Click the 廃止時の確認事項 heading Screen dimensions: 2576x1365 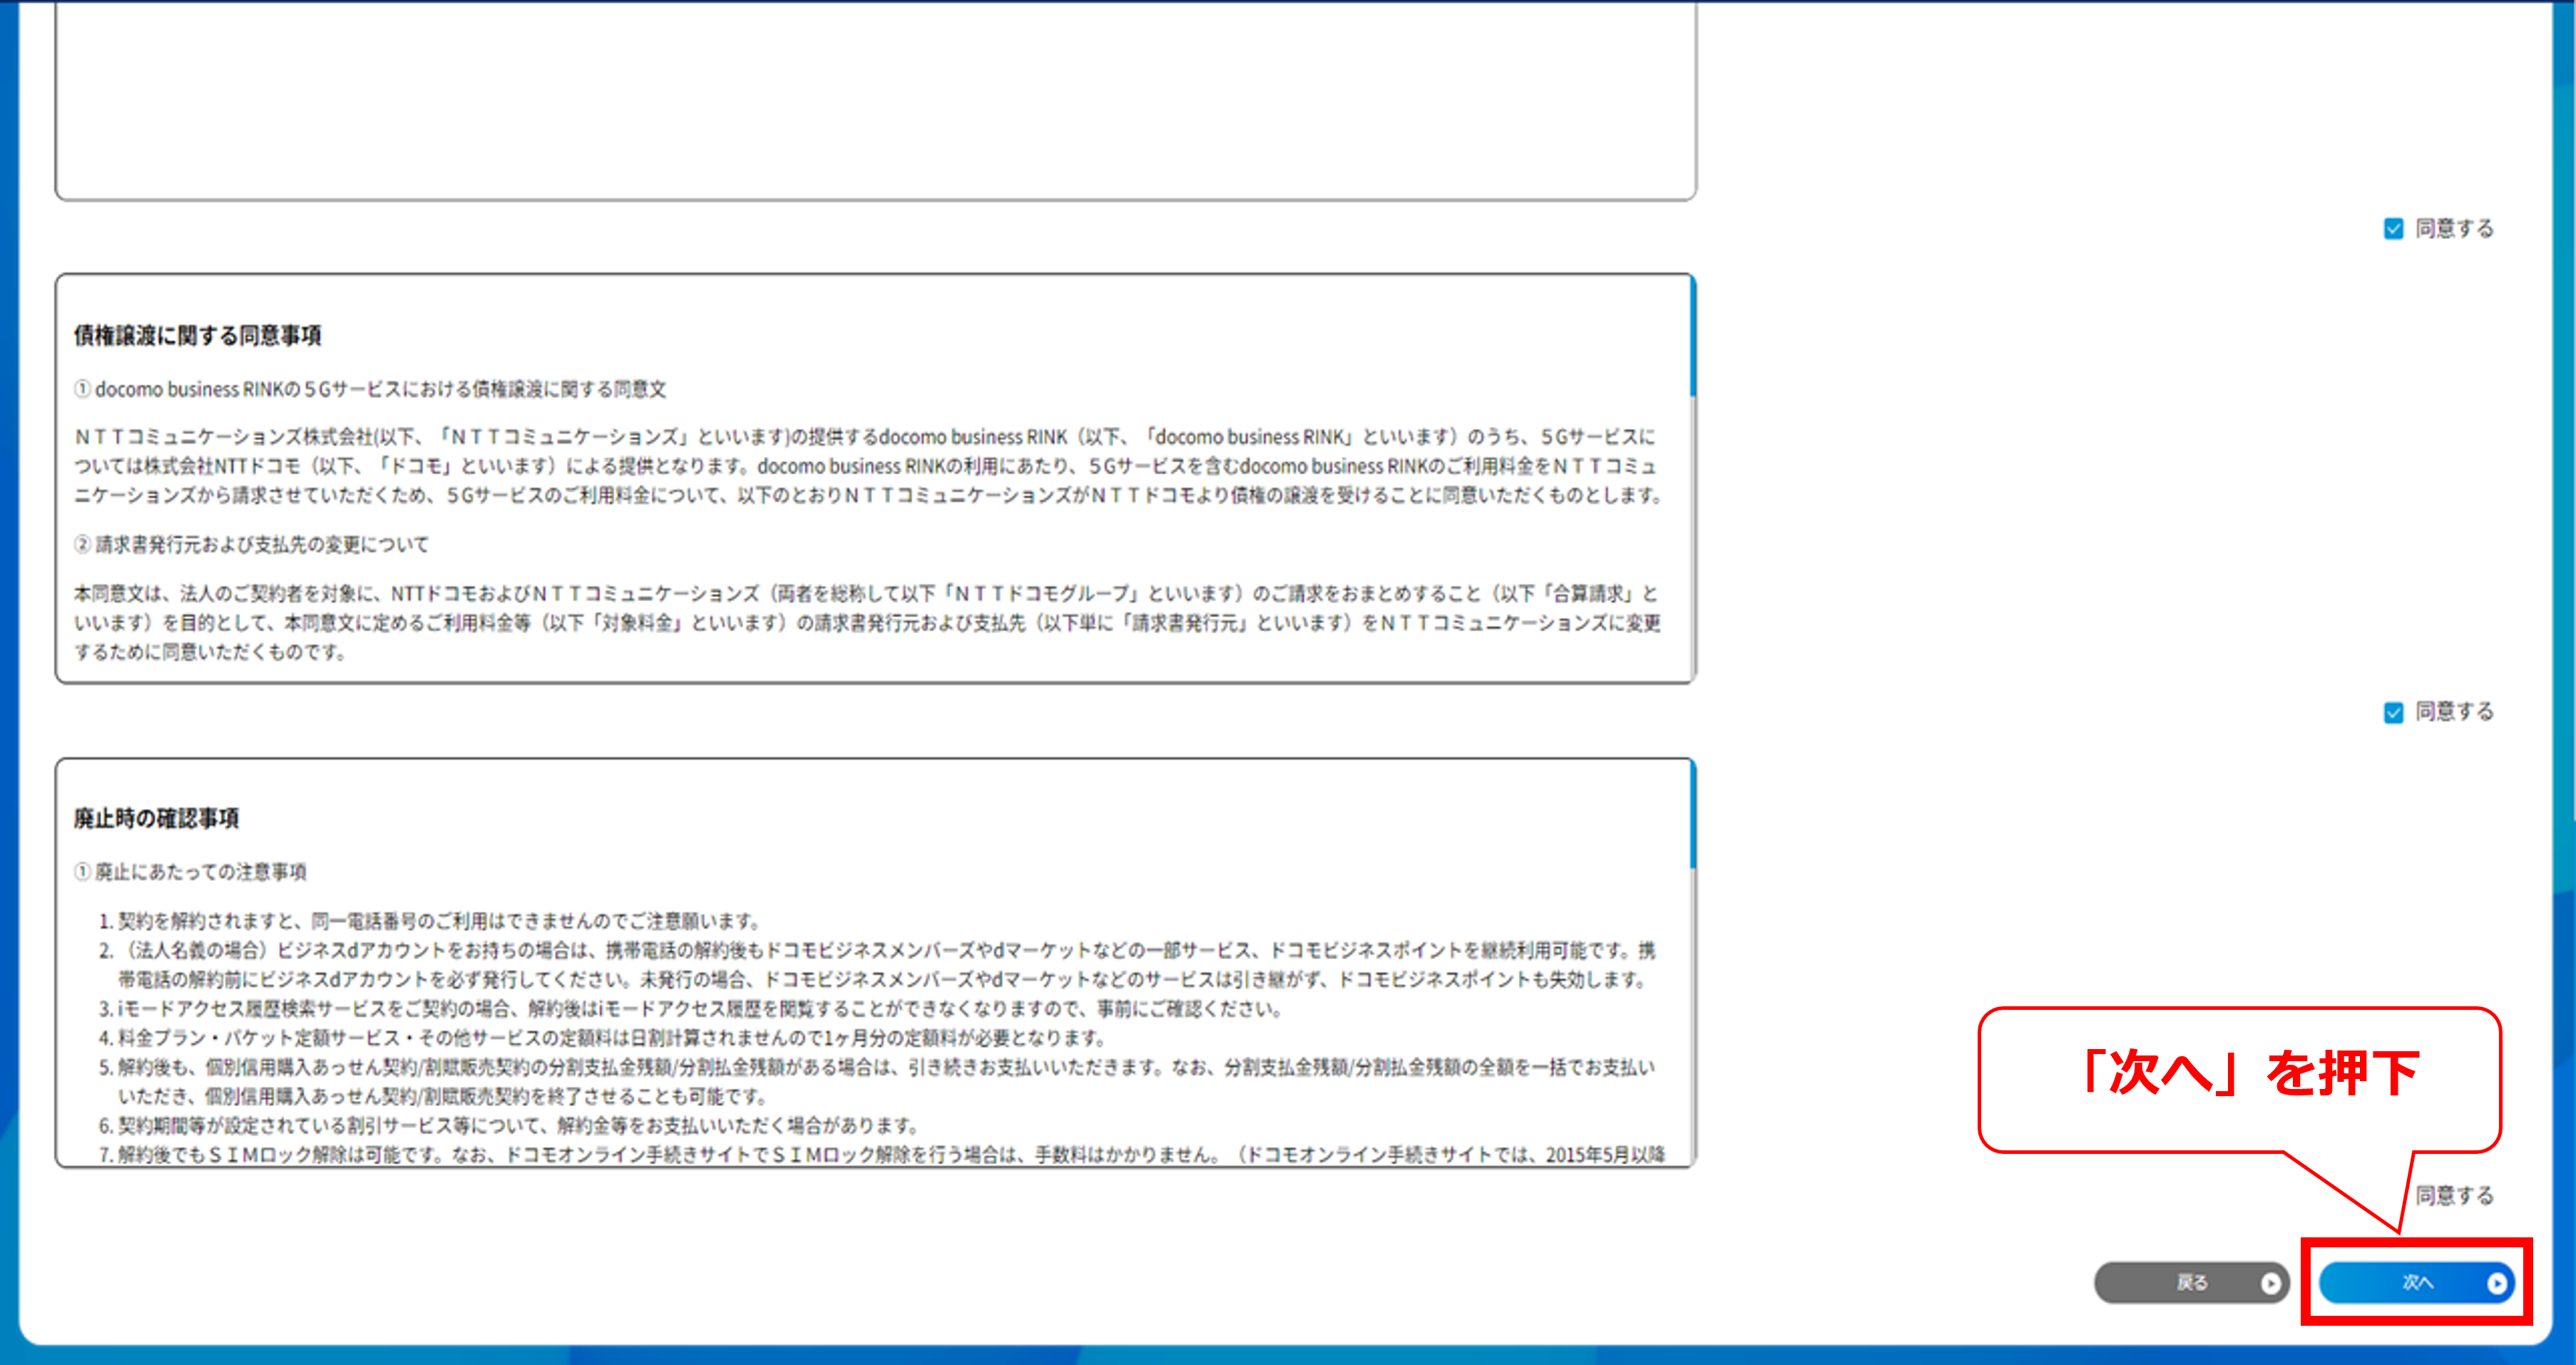click(156, 818)
